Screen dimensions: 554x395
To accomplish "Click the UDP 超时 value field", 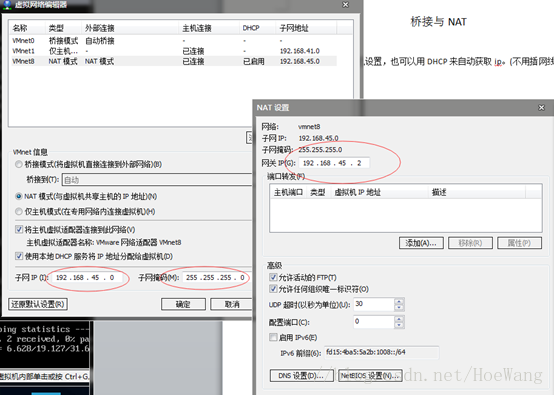I will click(374, 304).
